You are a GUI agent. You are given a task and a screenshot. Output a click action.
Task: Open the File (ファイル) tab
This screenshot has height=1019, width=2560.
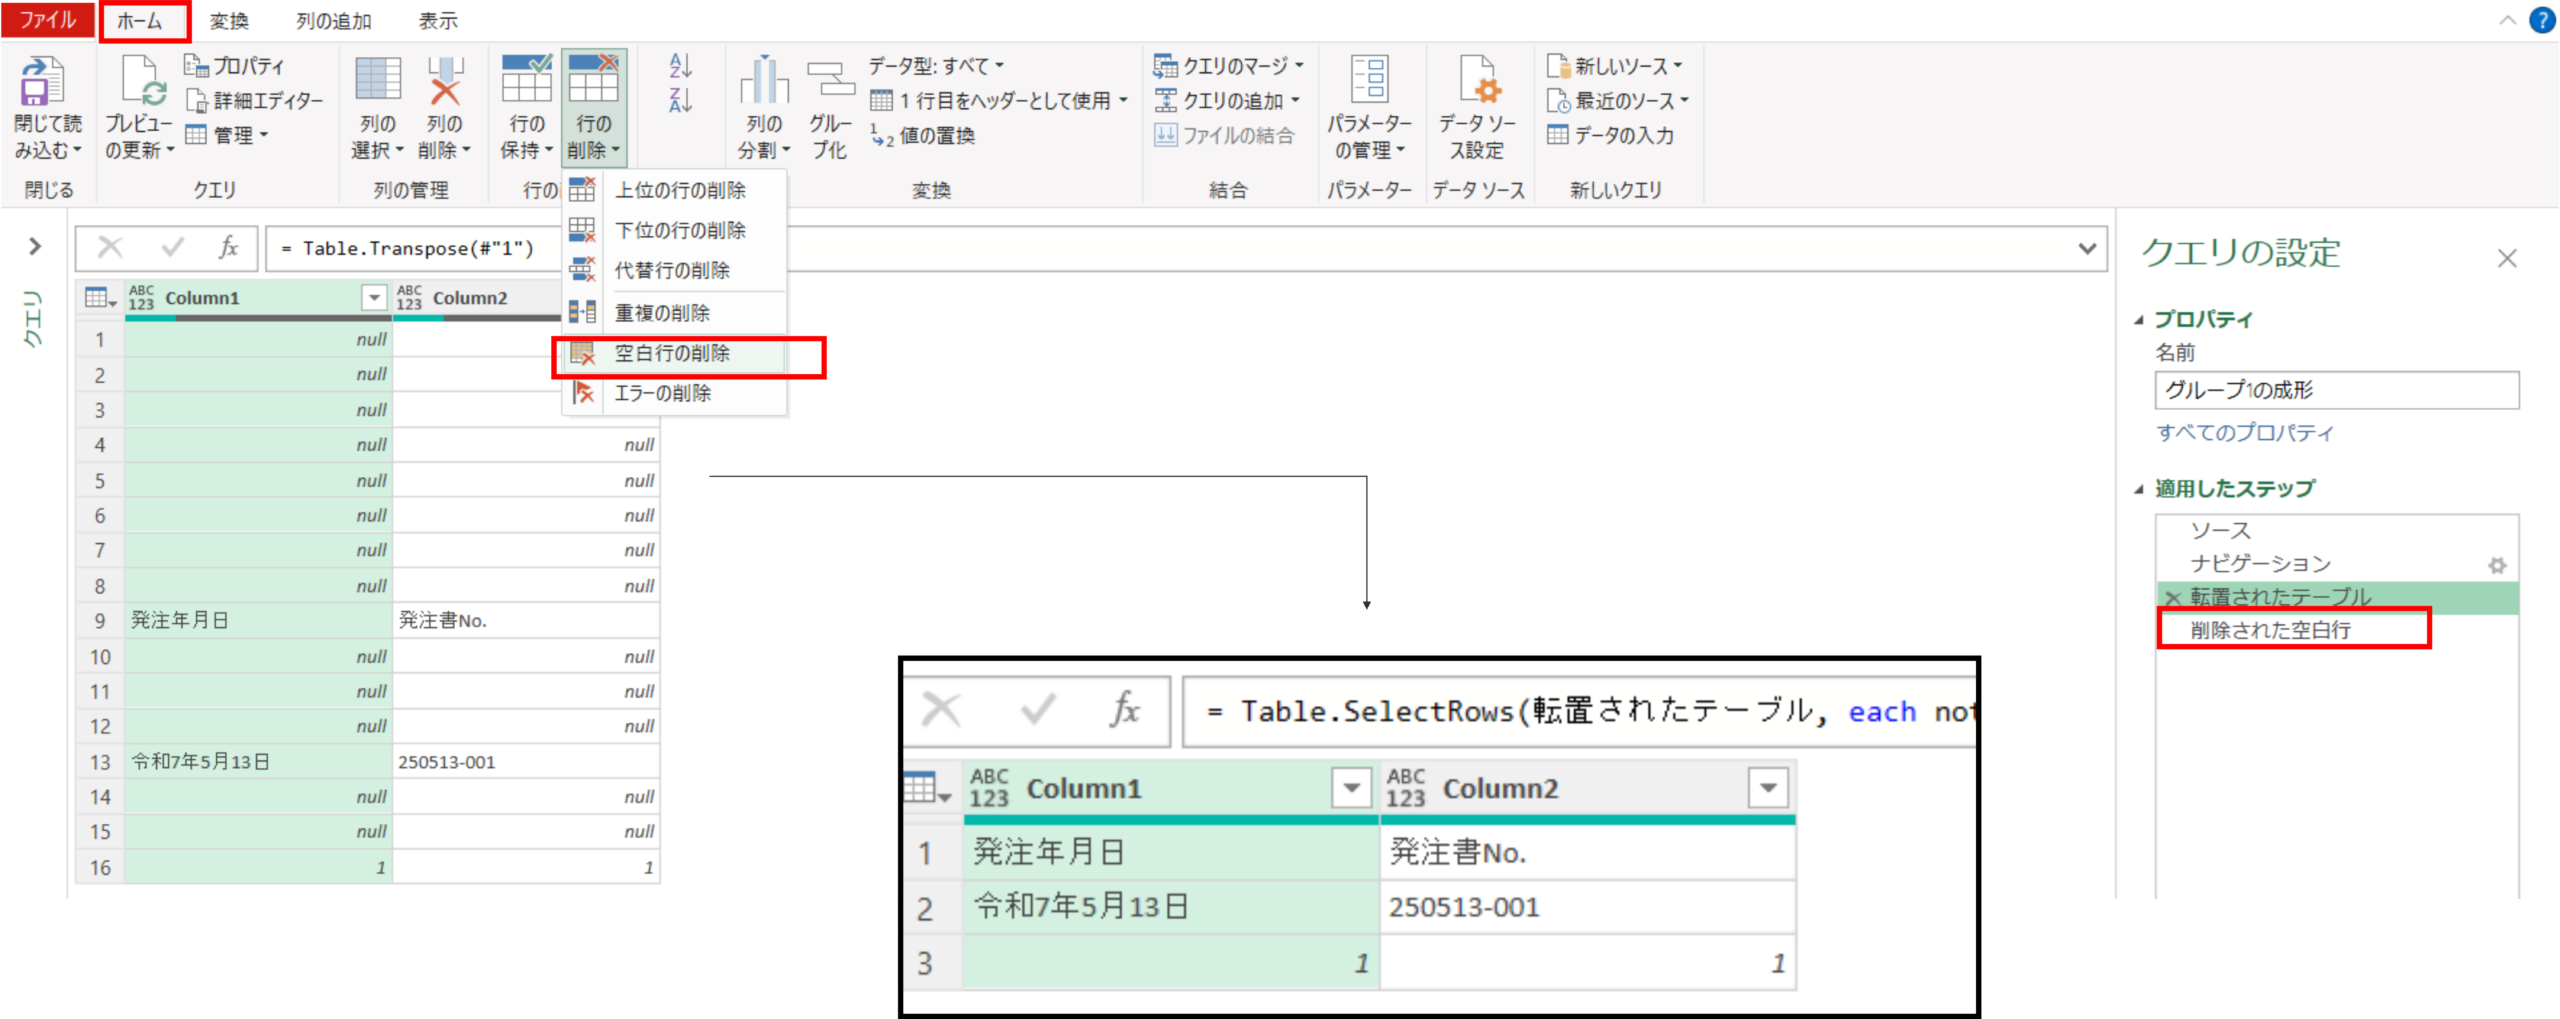click(x=48, y=20)
